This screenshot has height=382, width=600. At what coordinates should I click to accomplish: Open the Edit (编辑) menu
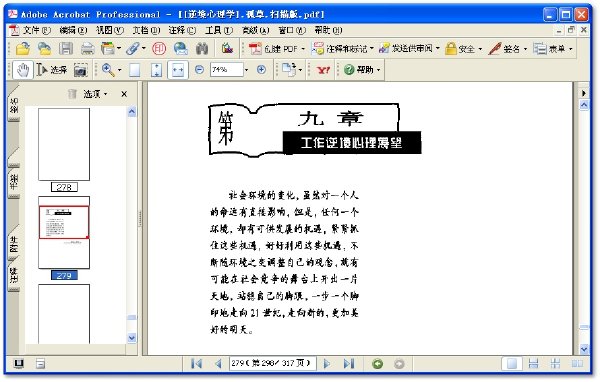(x=73, y=30)
